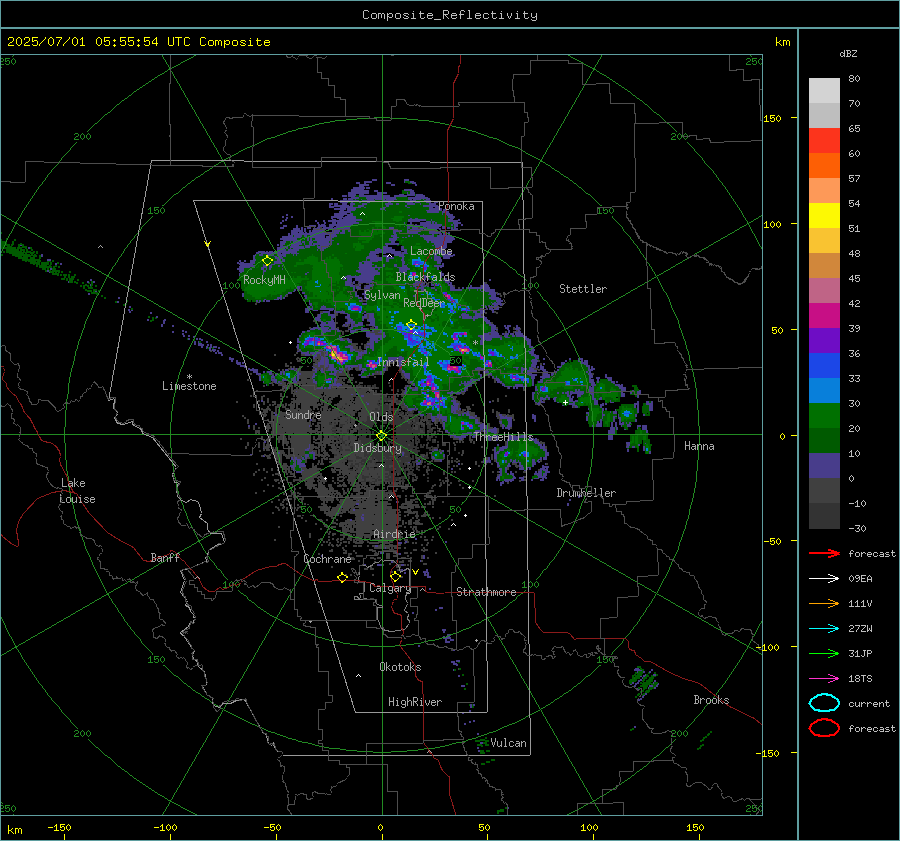Click the yellow diamond marker below Cochrane
Image resolution: width=900 pixels, height=841 pixels.
(343, 578)
